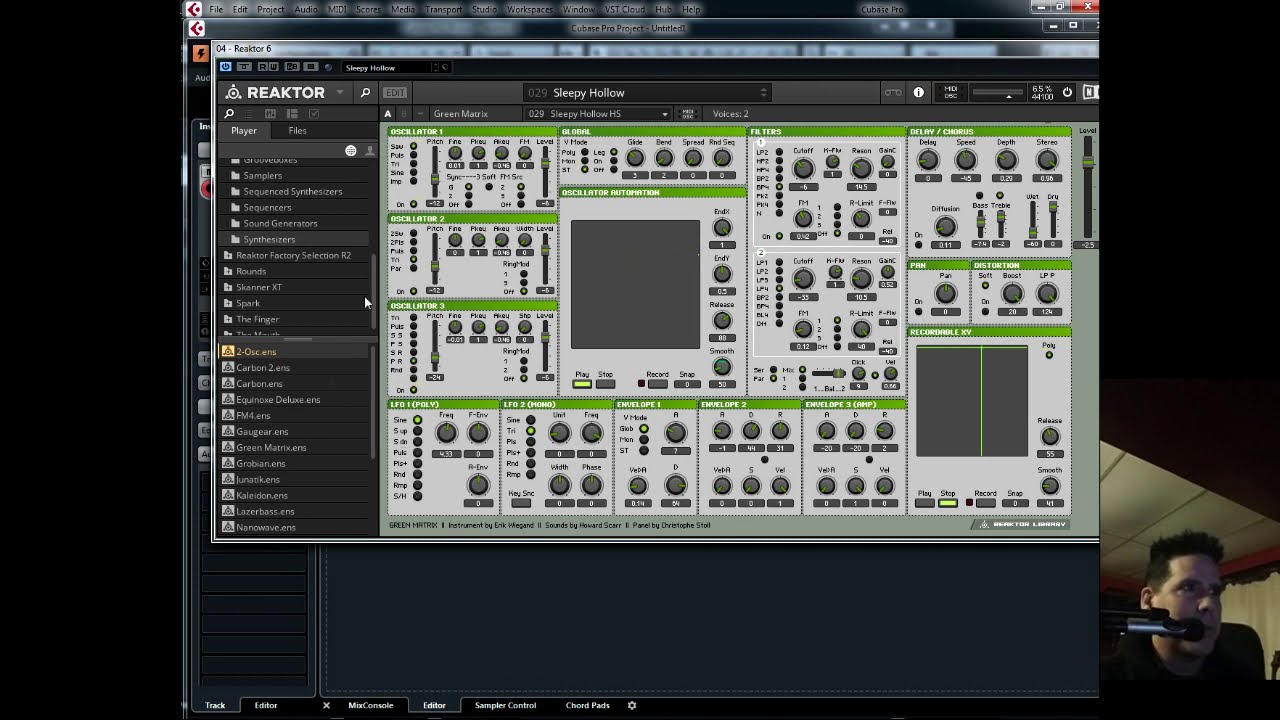
Task: Expand The Finger folder
Action: [257, 319]
